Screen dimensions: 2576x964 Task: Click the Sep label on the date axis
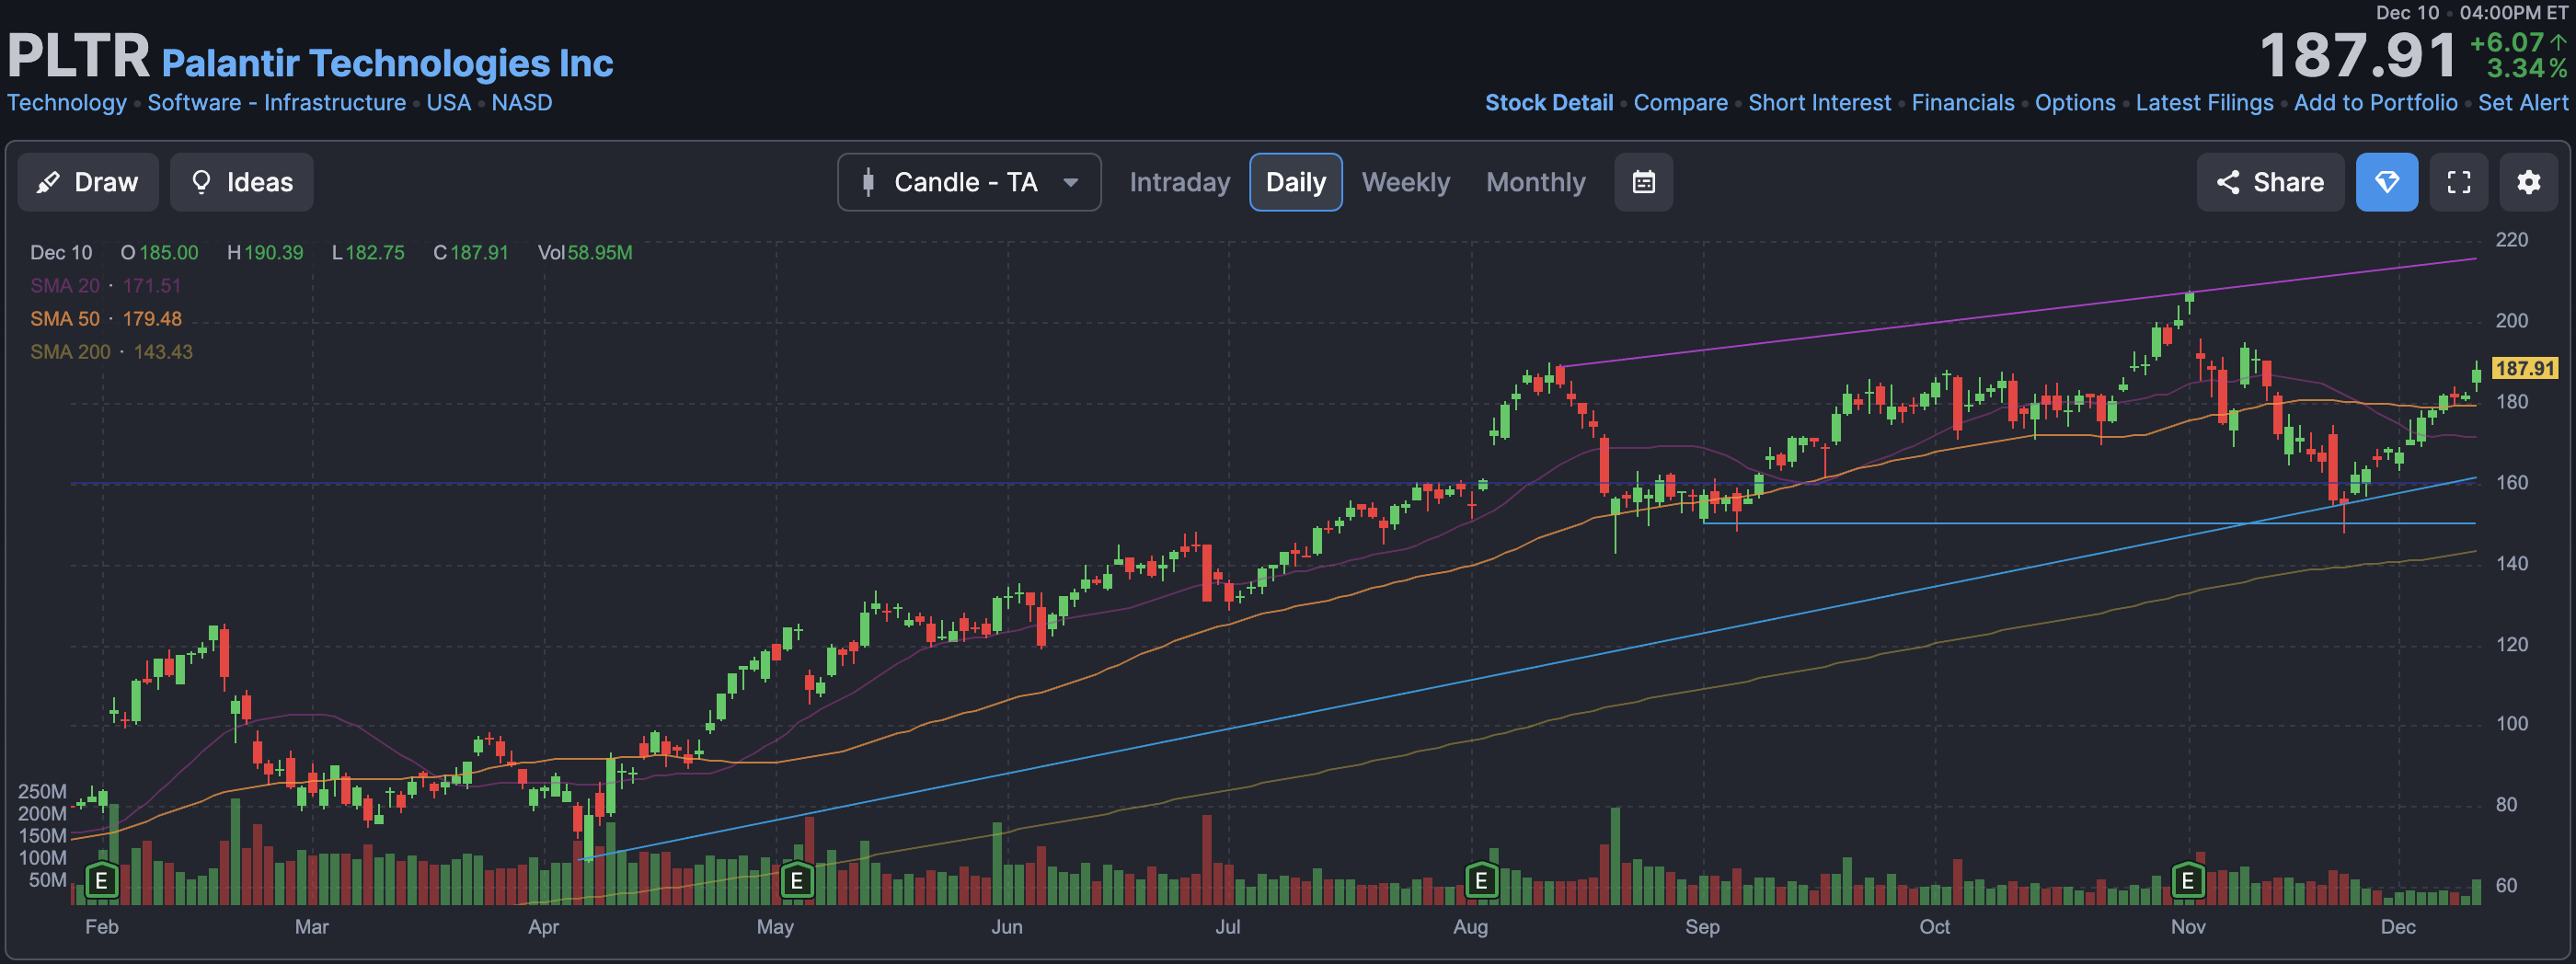(x=1702, y=927)
